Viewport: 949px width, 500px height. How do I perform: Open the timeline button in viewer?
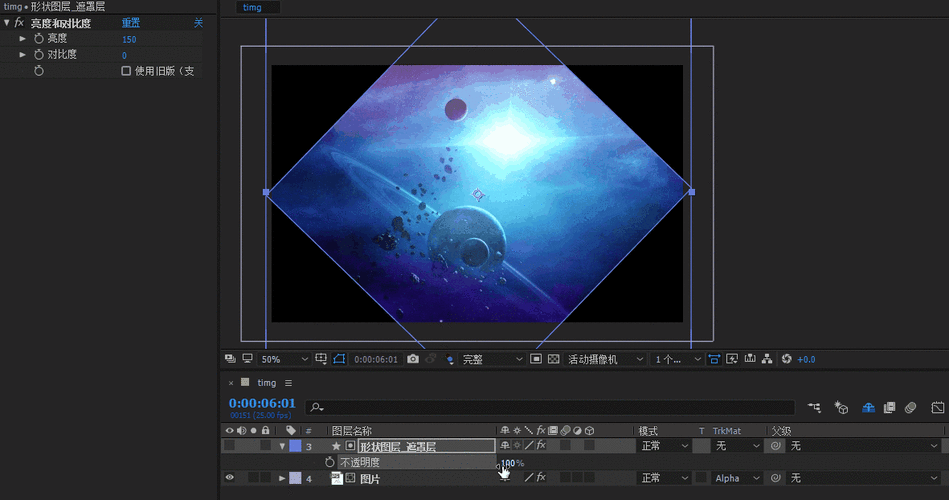[x=750, y=359]
